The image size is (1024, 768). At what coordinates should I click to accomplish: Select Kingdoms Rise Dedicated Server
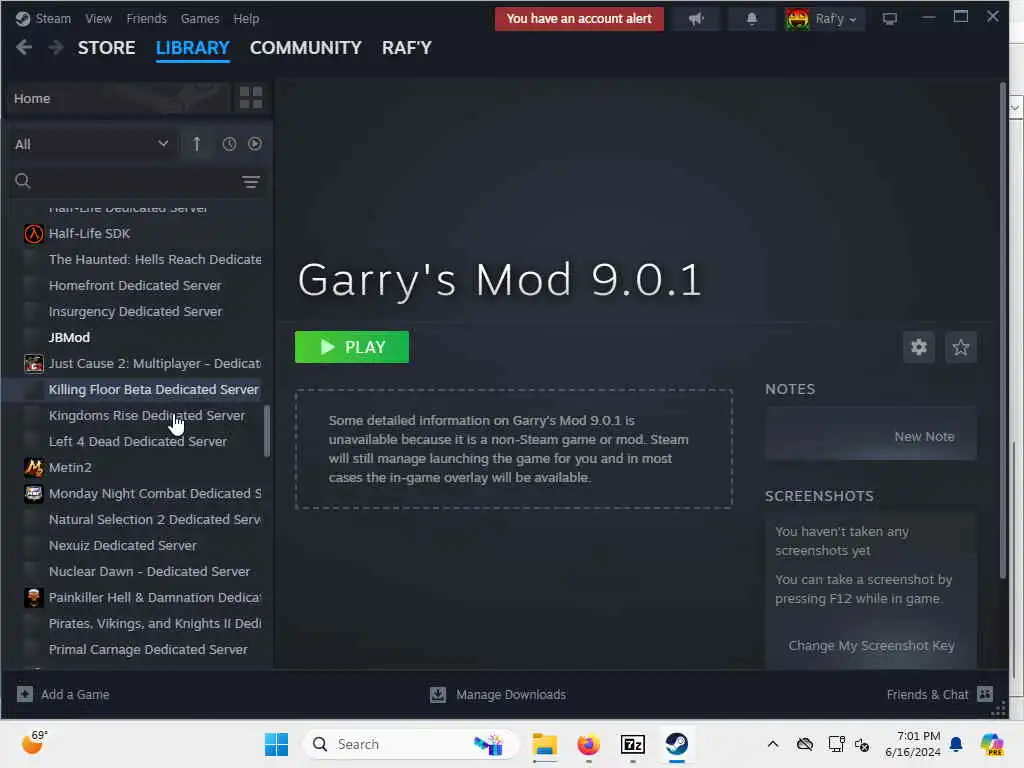click(147, 415)
